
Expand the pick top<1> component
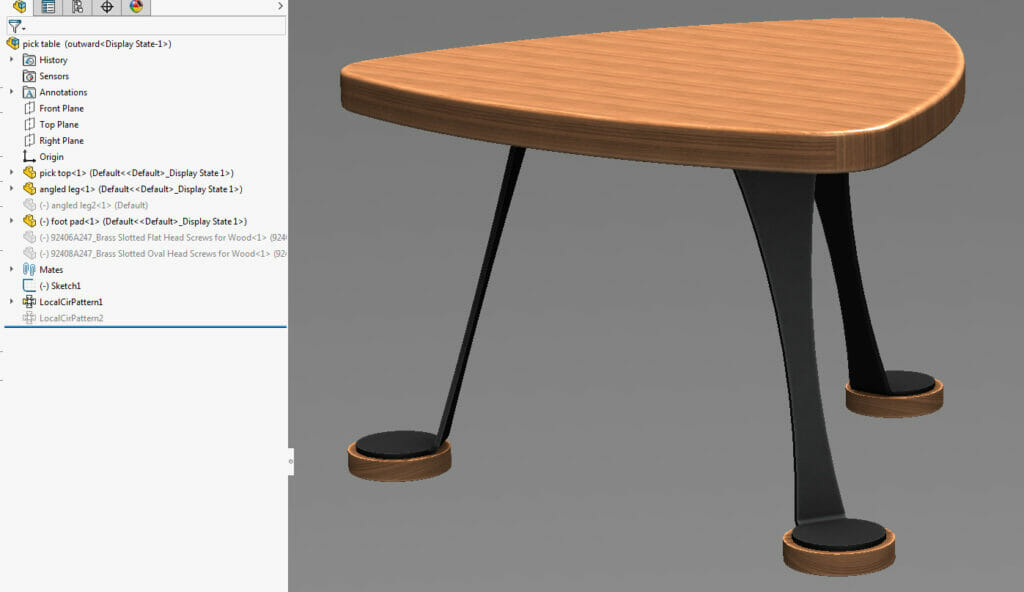coord(12,173)
